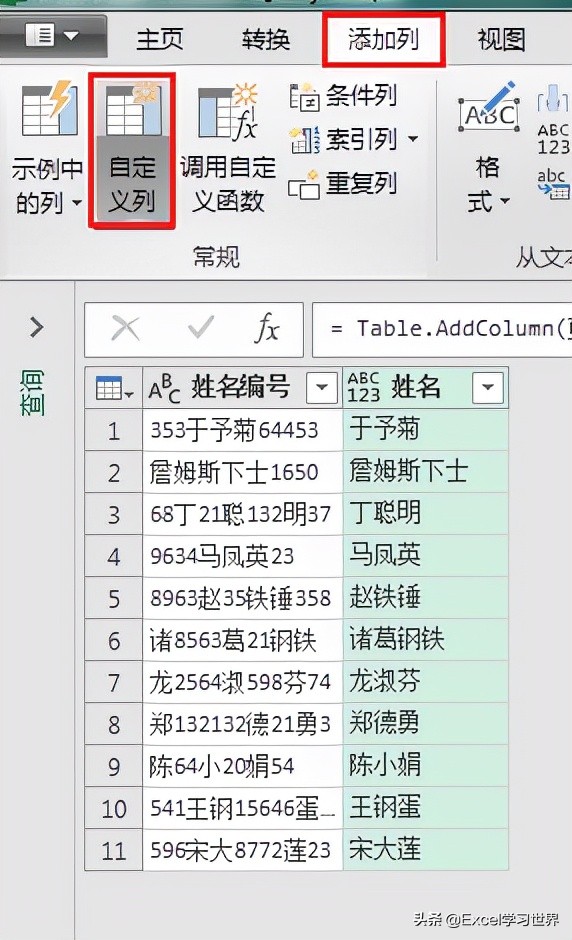Add a 条件列 conditional column
Viewport: 572px width, 940px height.
point(343,96)
